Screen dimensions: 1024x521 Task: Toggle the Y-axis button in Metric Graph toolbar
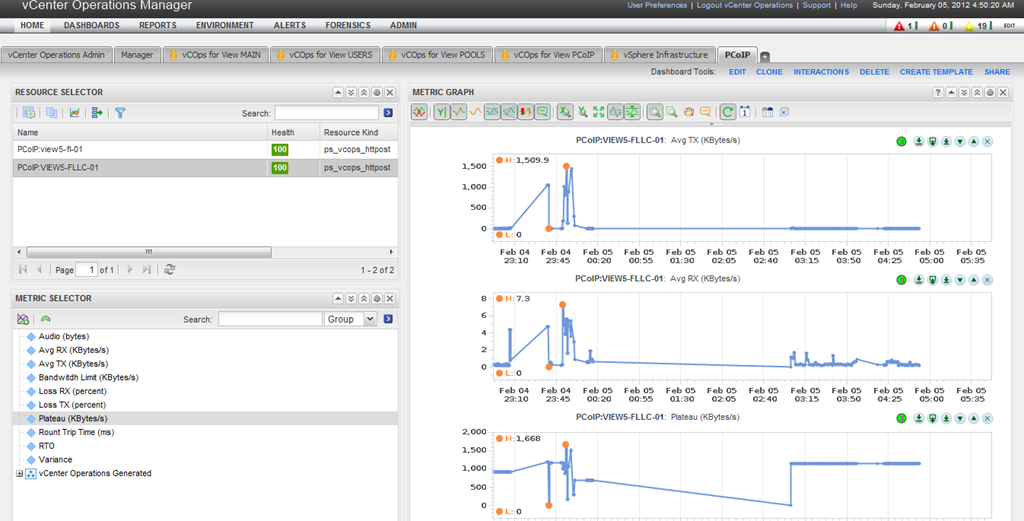coord(441,112)
